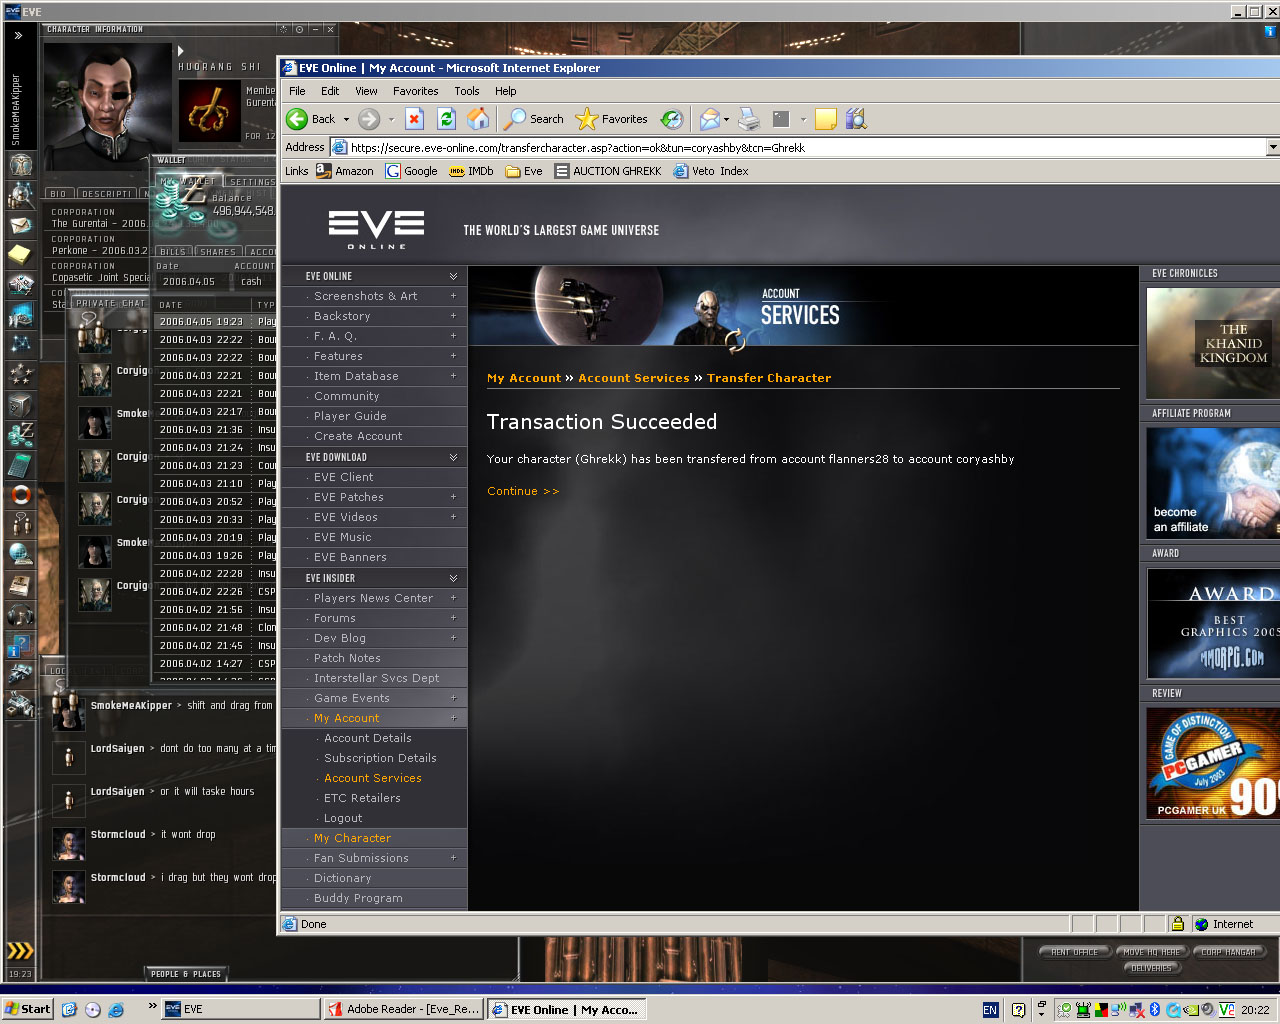Viewport: 1280px width, 1024px height.
Task: Switch to Adobe Reader from the taskbar
Action: [404, 1009]
